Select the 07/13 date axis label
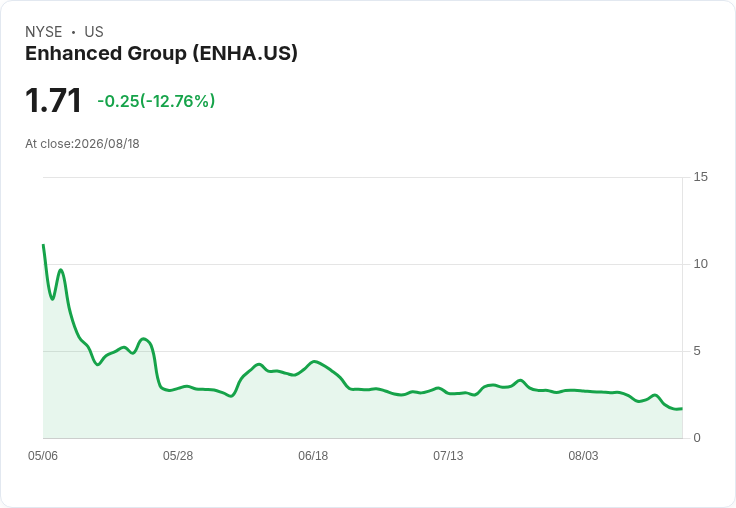 pyautogui.click(x=448, y=455)
